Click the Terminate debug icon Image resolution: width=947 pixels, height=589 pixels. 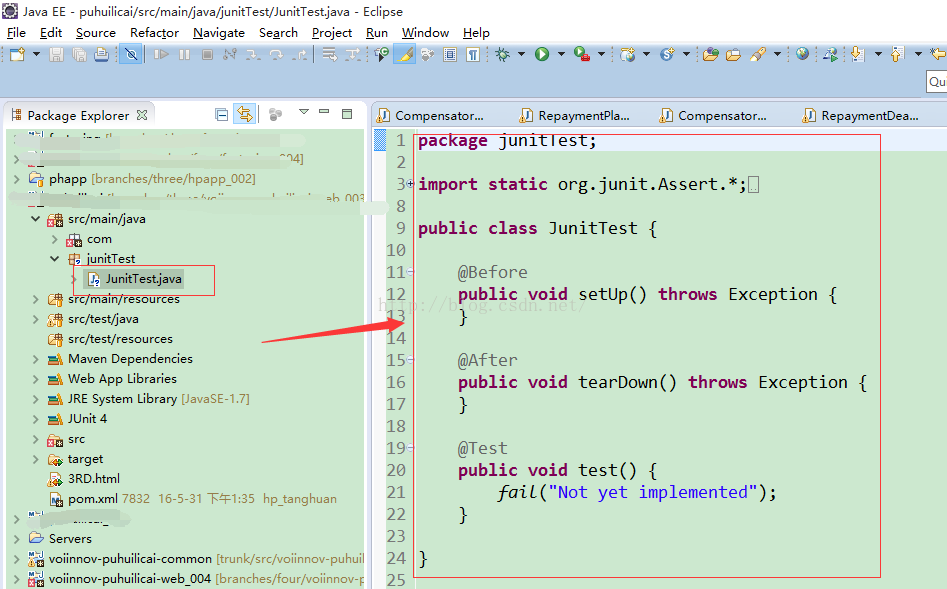[207, 54]
